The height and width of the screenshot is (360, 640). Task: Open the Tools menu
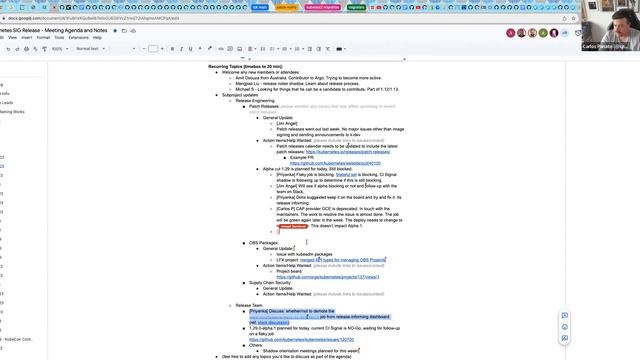pos(59,38)
